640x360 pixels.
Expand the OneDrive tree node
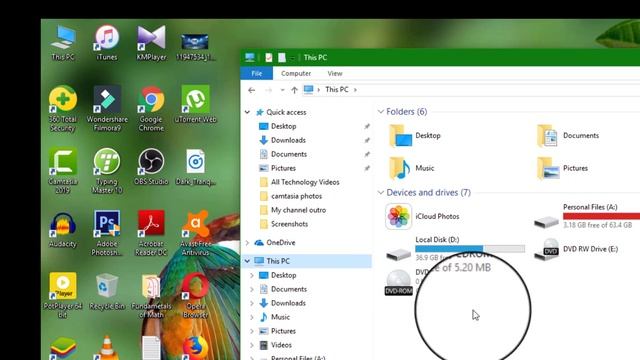[247, 242]
